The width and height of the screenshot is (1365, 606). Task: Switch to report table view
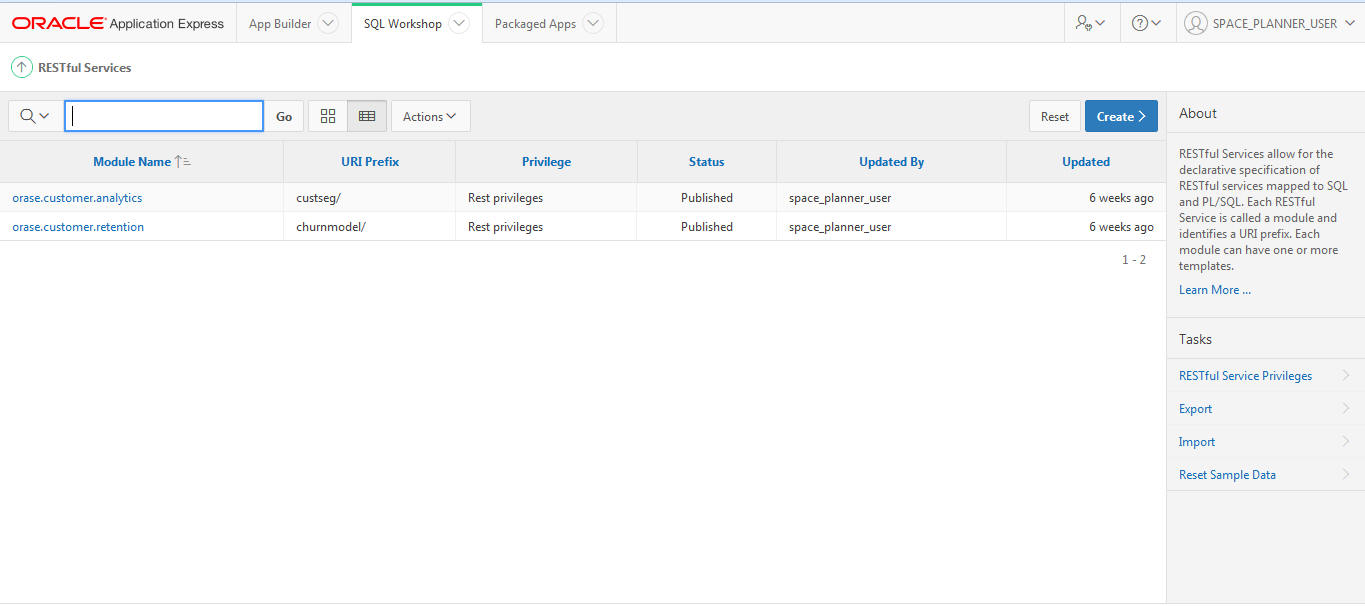point(367,116)
